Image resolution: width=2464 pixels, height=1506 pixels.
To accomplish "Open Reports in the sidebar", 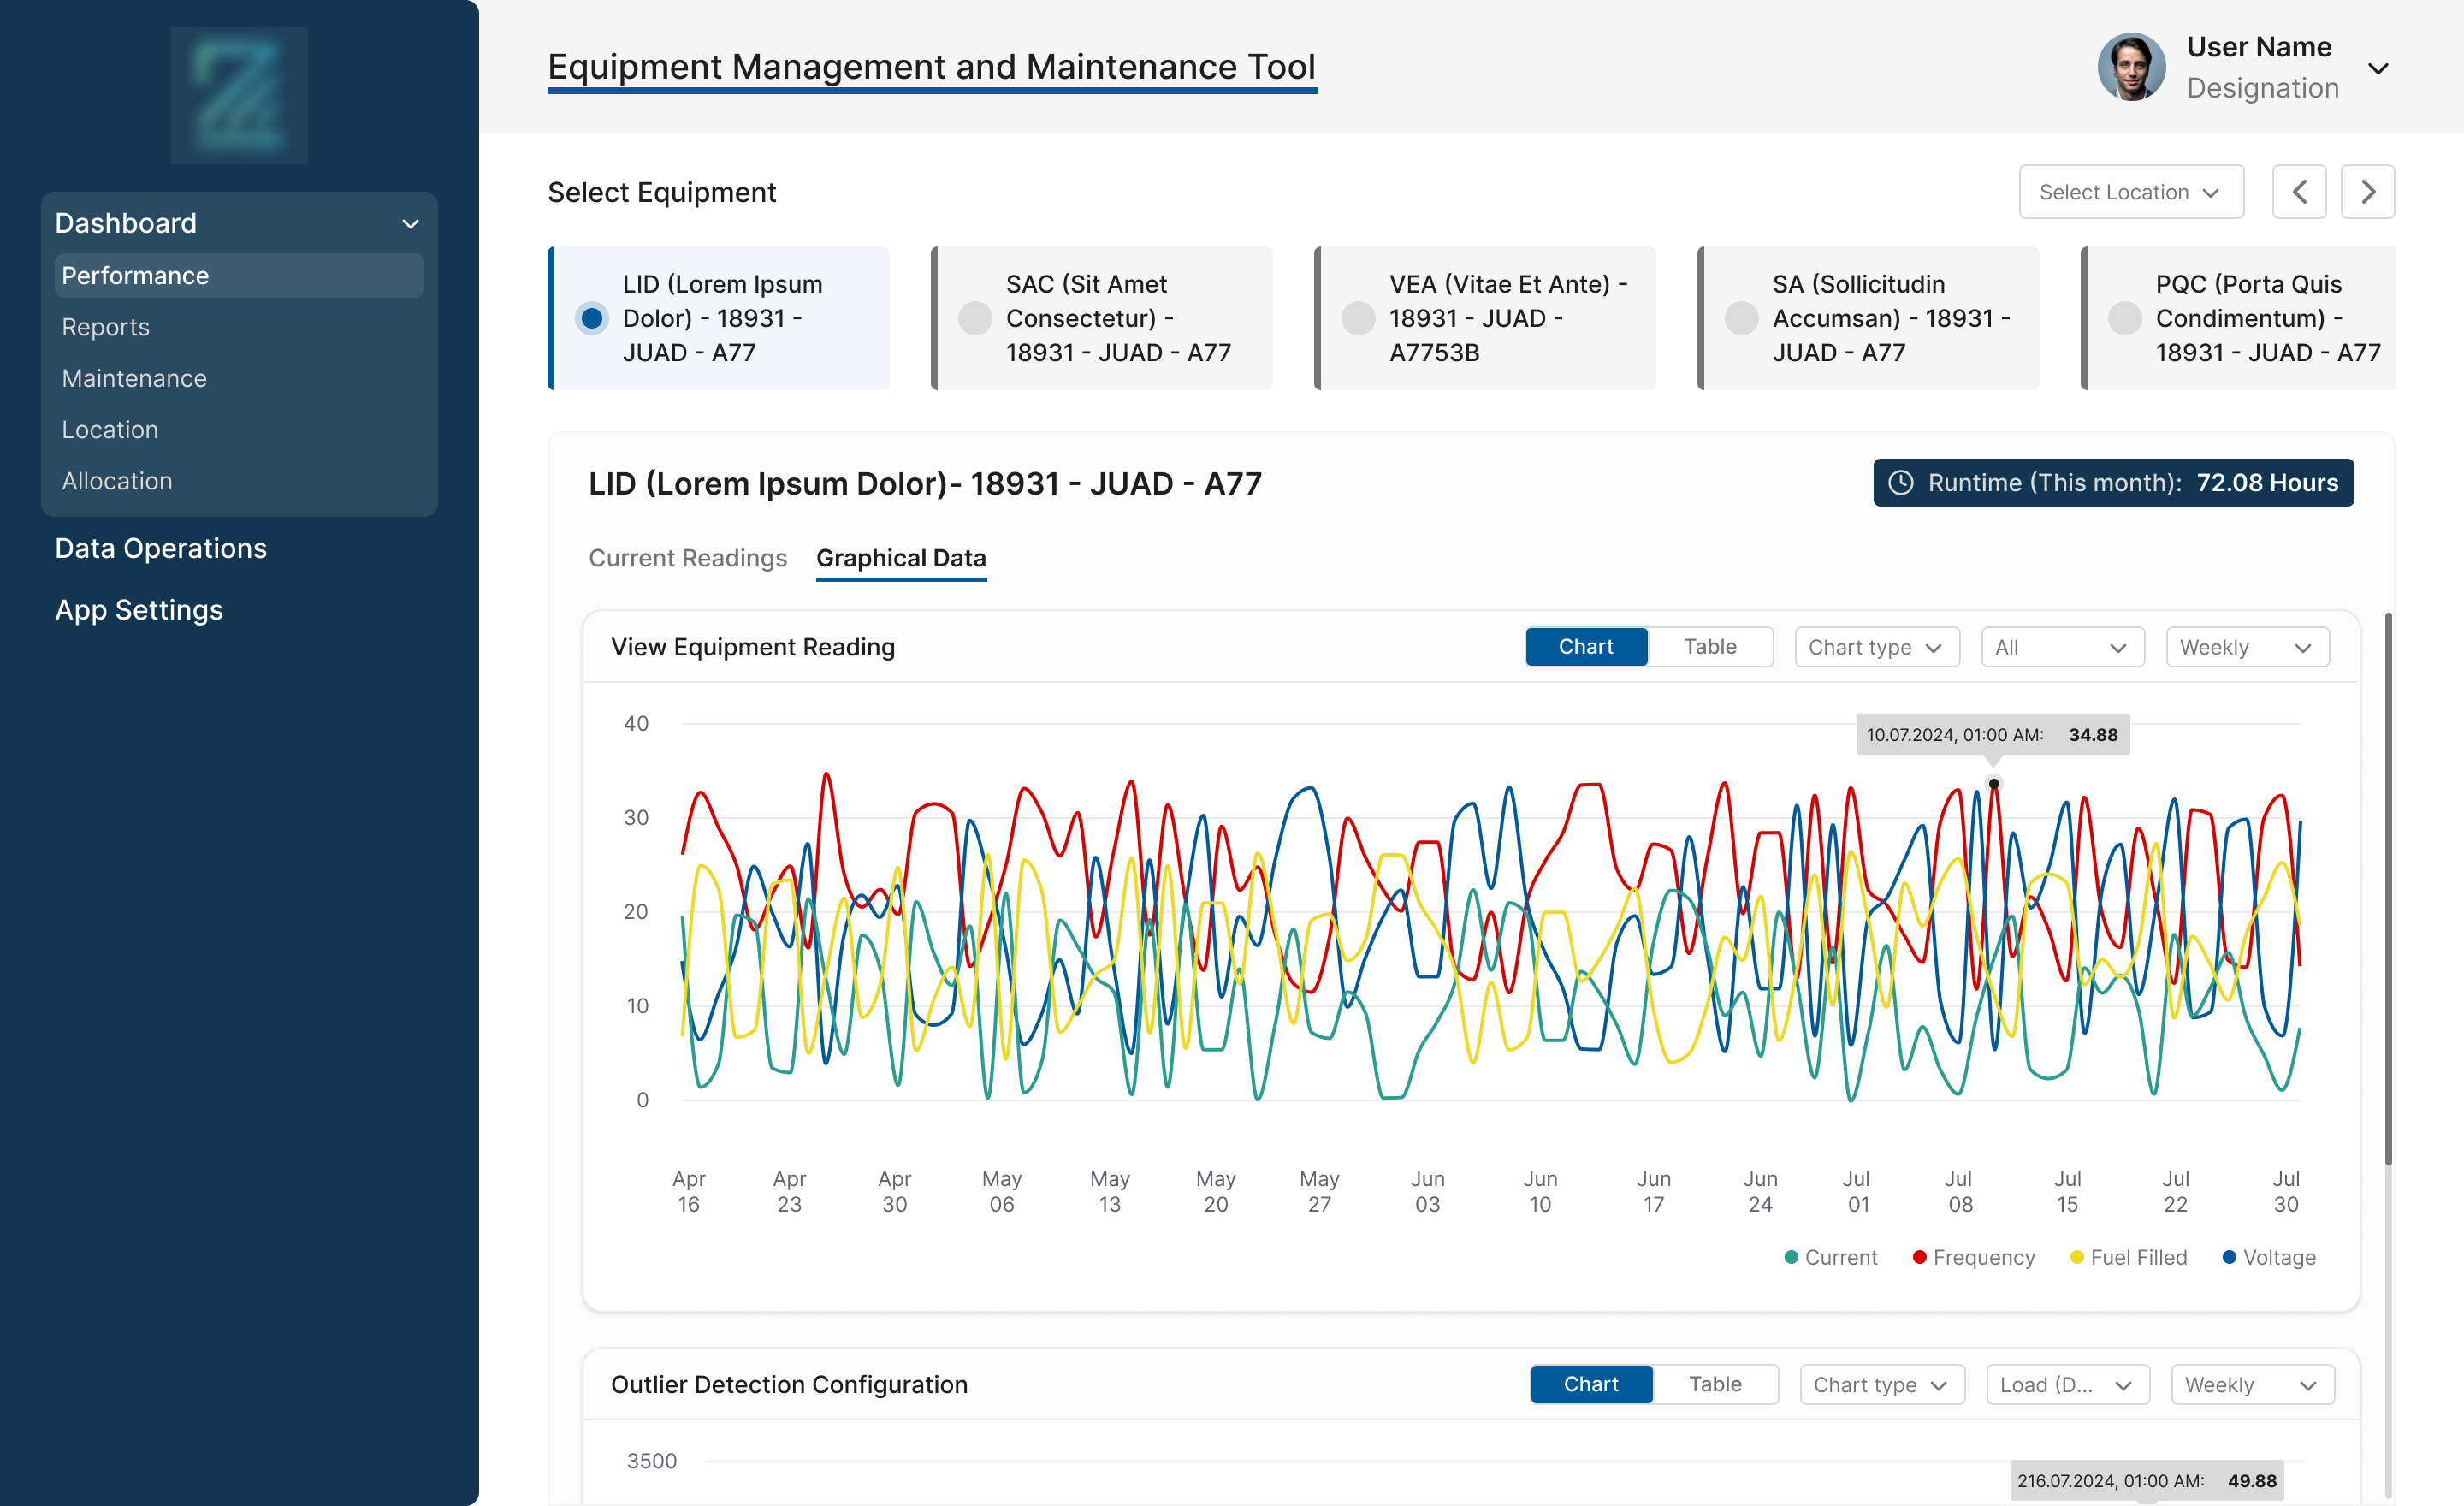I will tap(105, 327).
